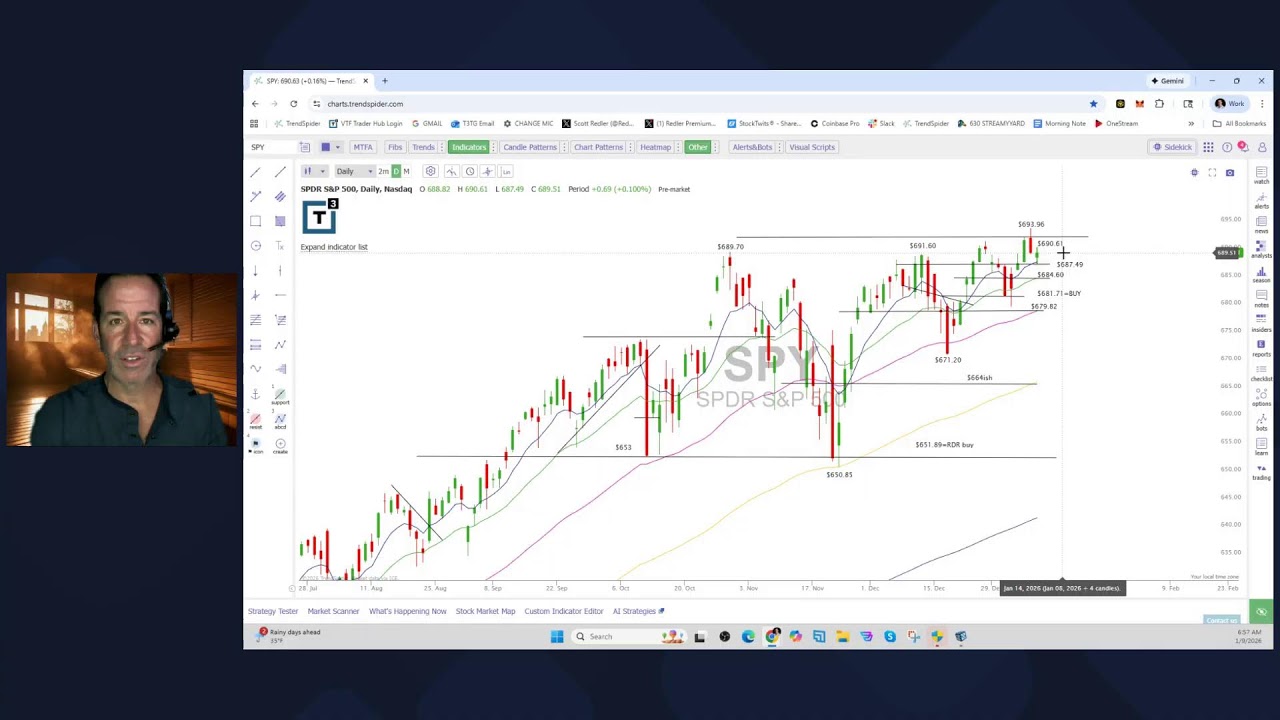Screen dimensions: 1280x720
Task: Click the MTFA button
Action: (x=362, y=147)
